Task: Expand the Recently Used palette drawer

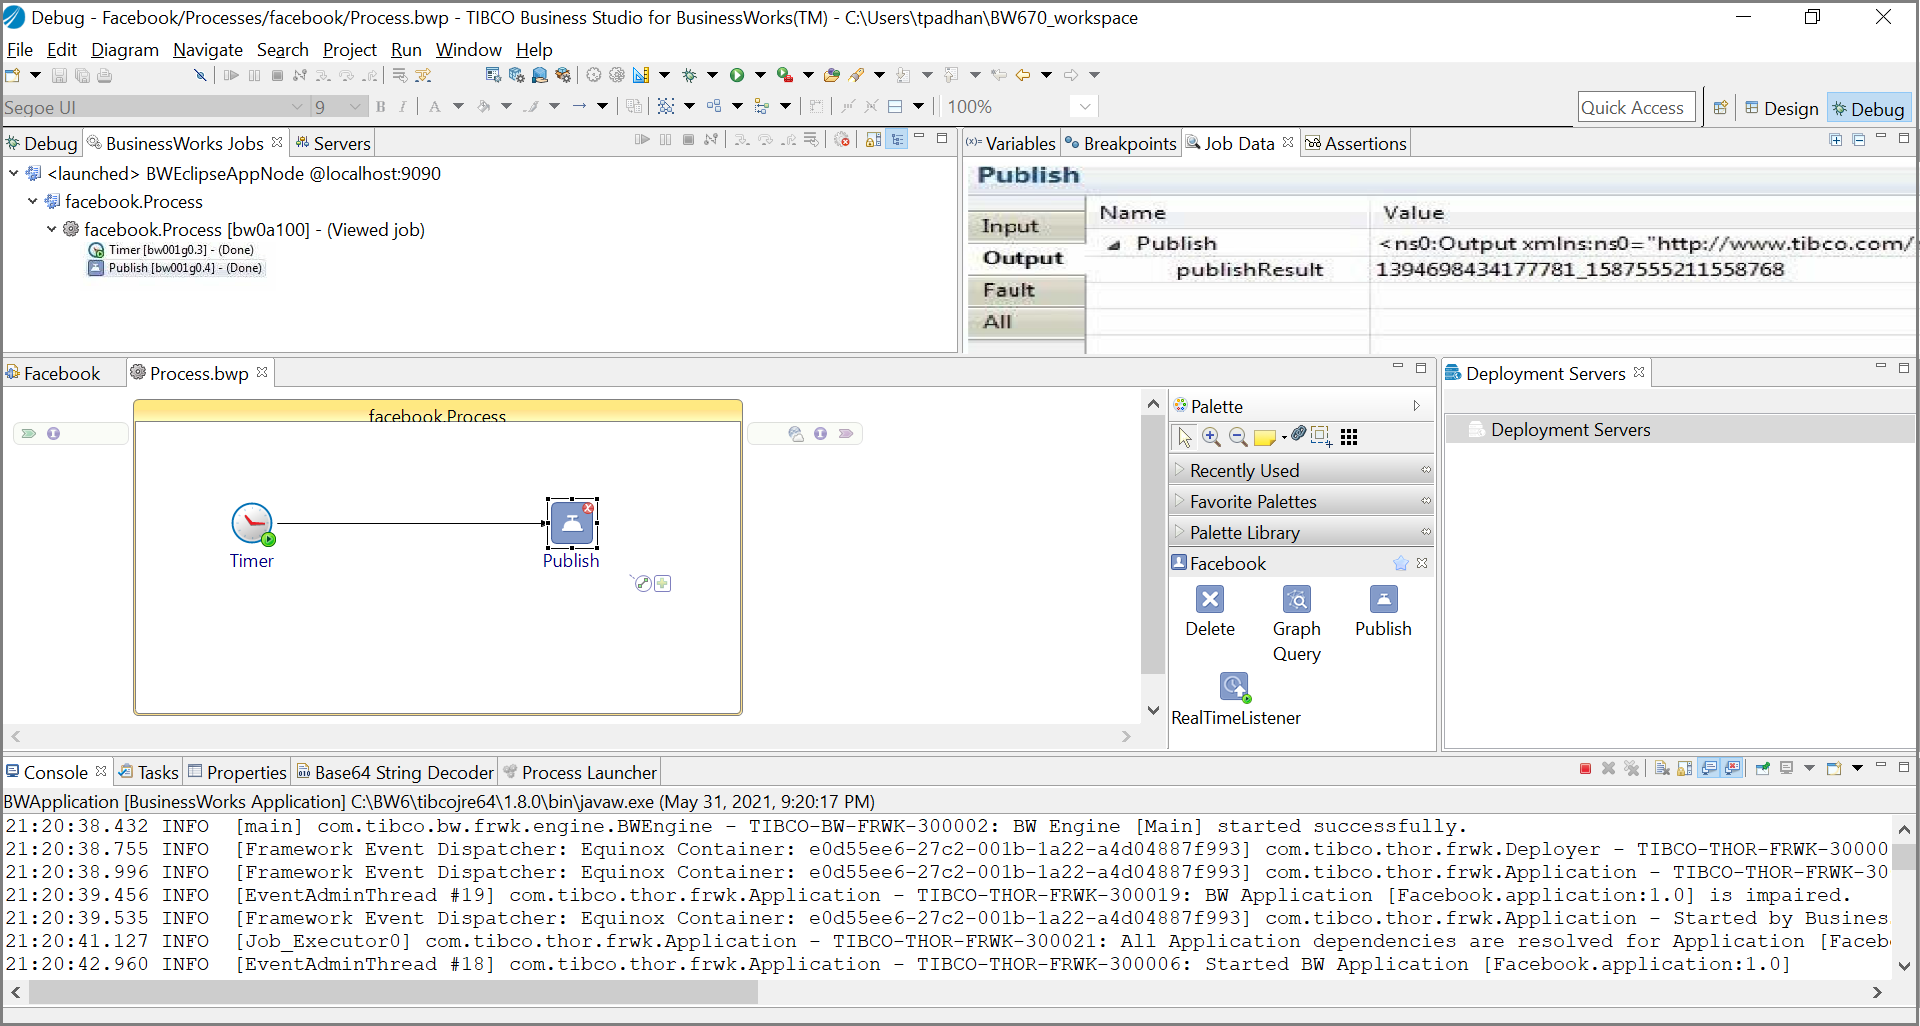Action: (1244, 470)
